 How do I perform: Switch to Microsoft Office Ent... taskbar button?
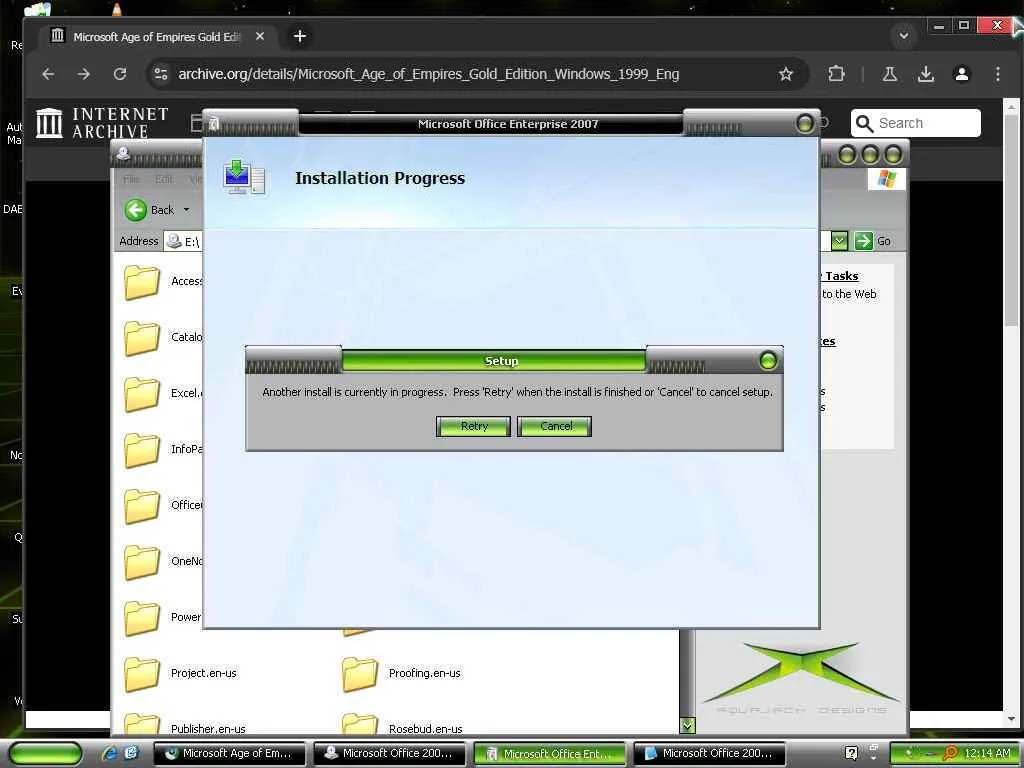[549, 754]
